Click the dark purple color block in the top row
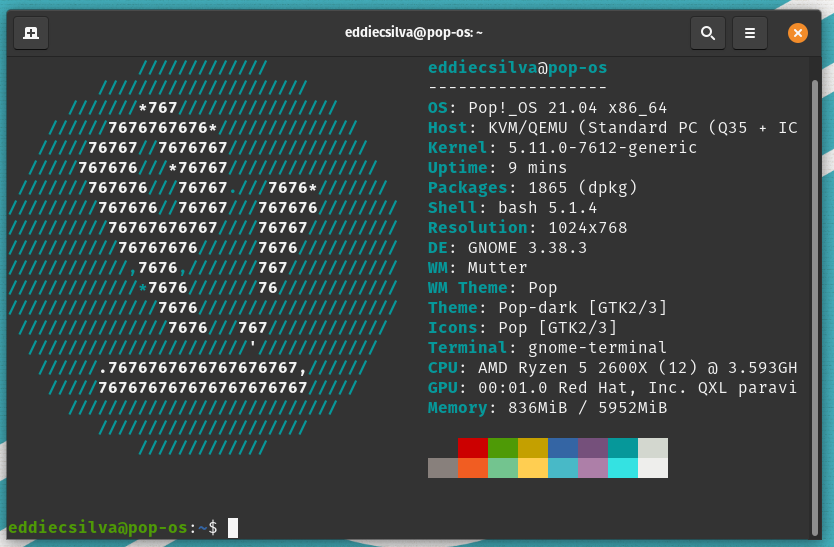The image size is (834, 547). click(x=593, y=448)
